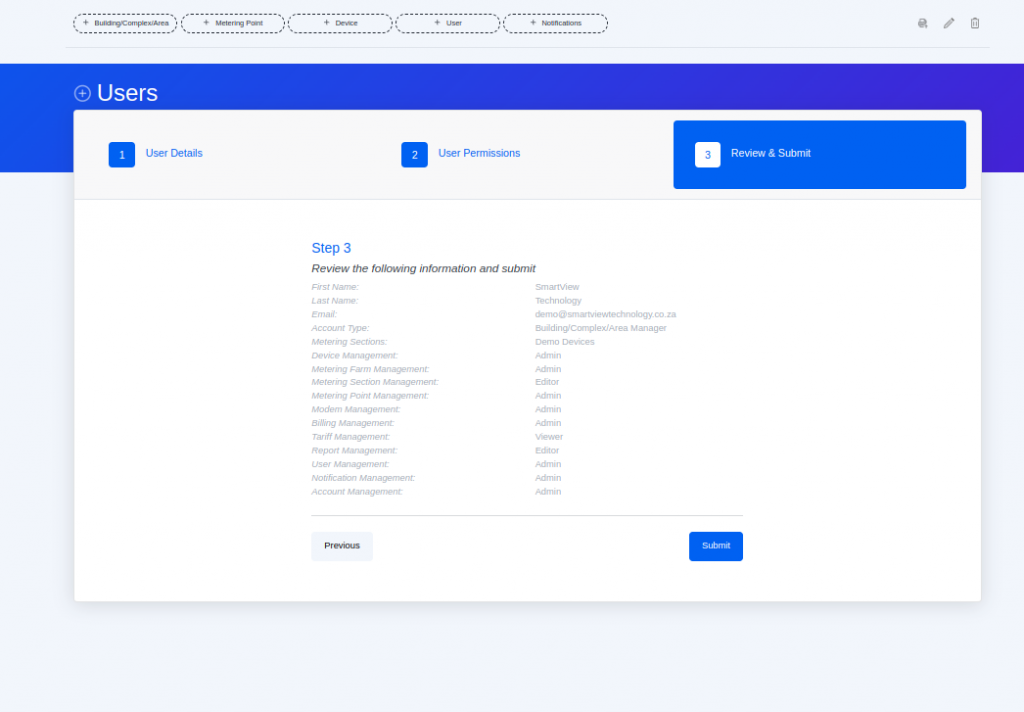This screenshot has width=1024, height=712.
Task: Click the 'Metering Point Management:' label
Action: (x=370, y=396)
